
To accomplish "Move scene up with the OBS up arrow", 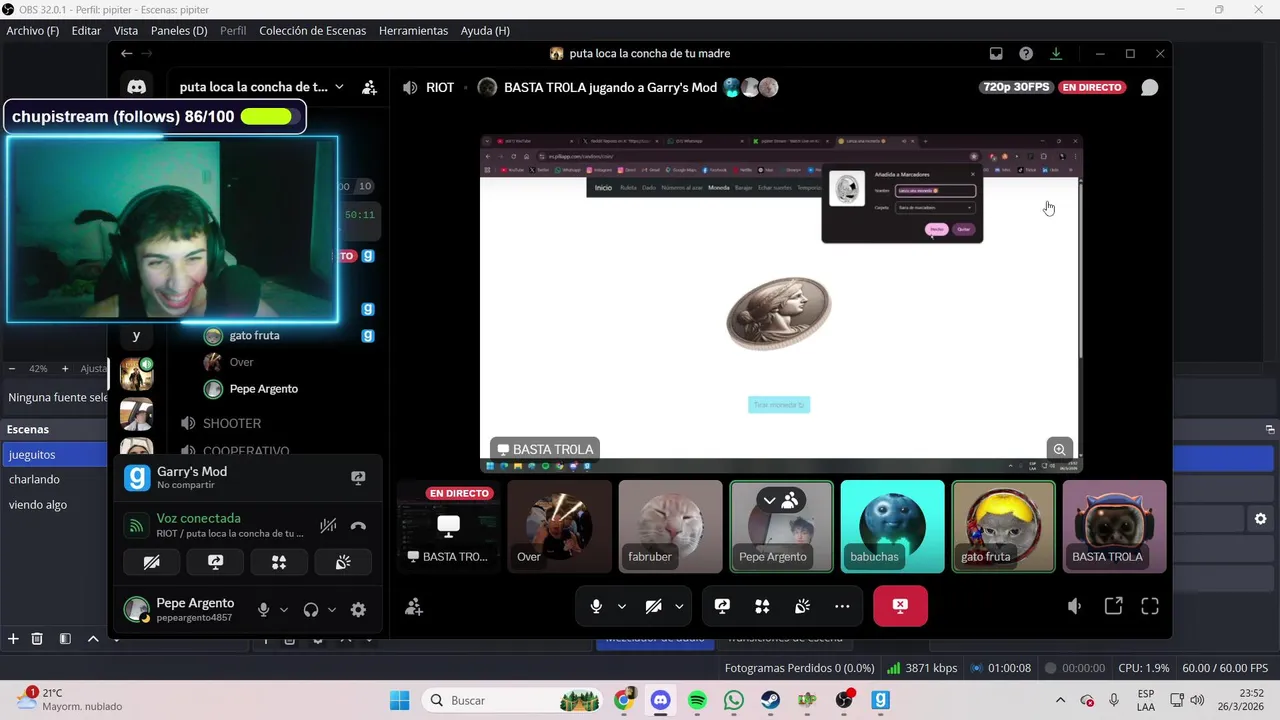I will click(93, 639).
